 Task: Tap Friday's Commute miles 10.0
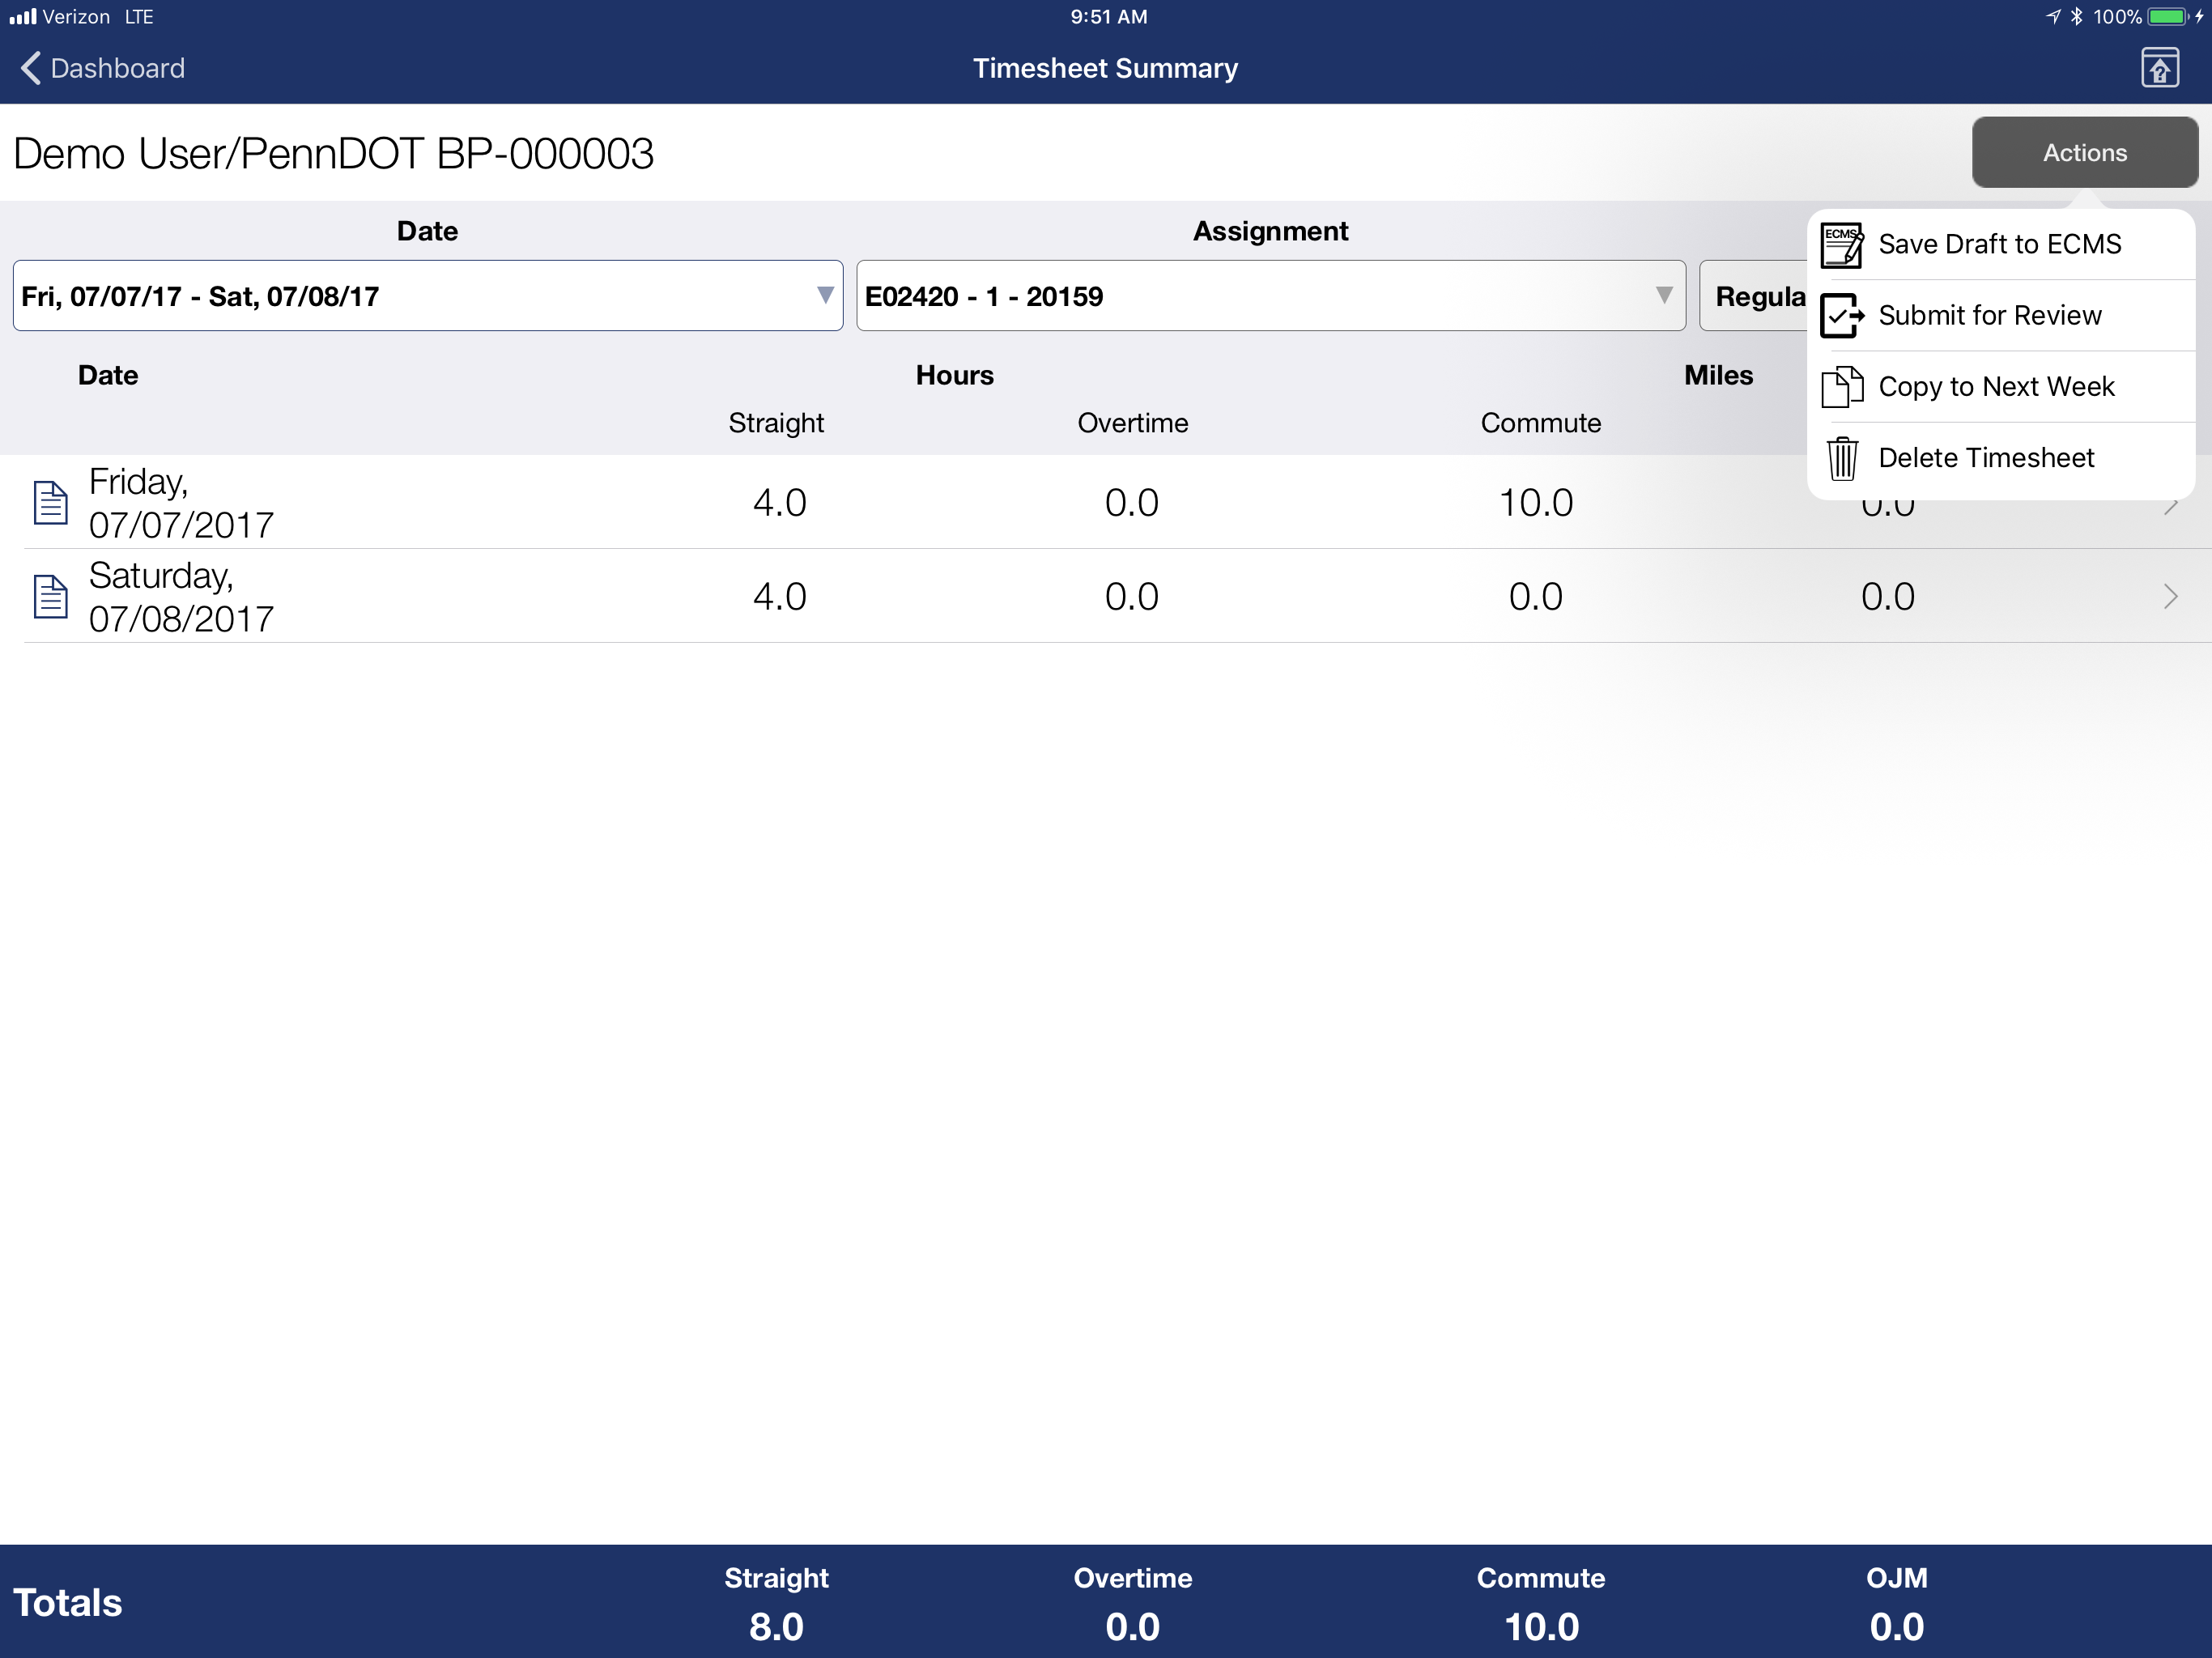click(1536, 502)
